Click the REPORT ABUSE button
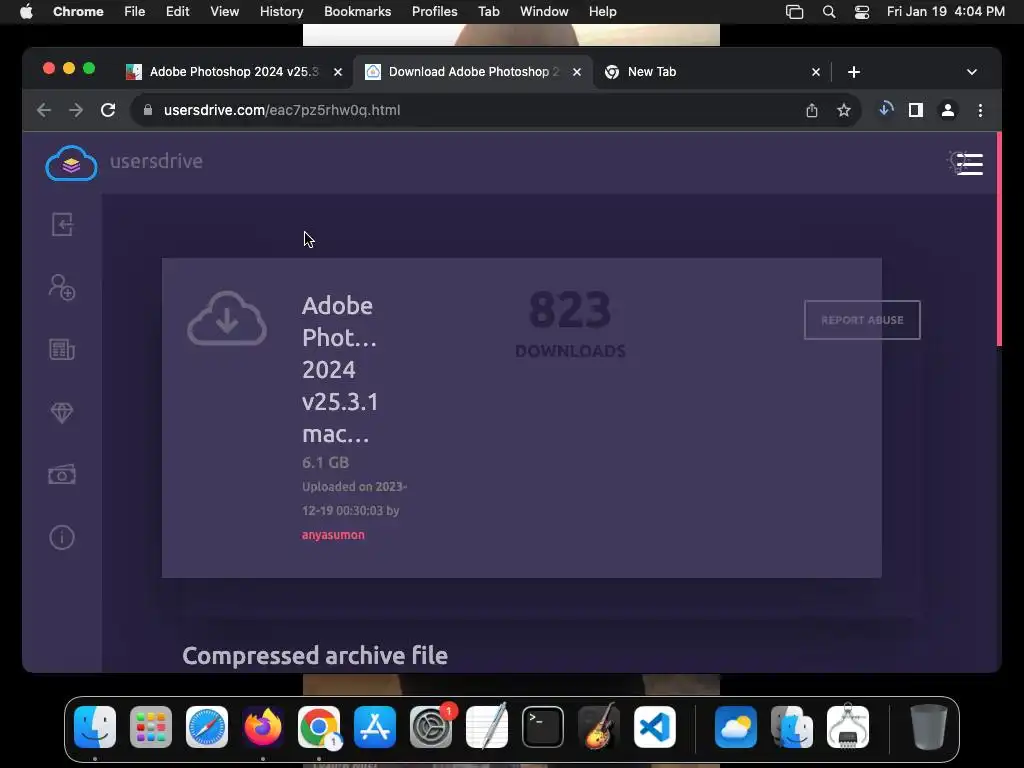 [x=862, y=320]
